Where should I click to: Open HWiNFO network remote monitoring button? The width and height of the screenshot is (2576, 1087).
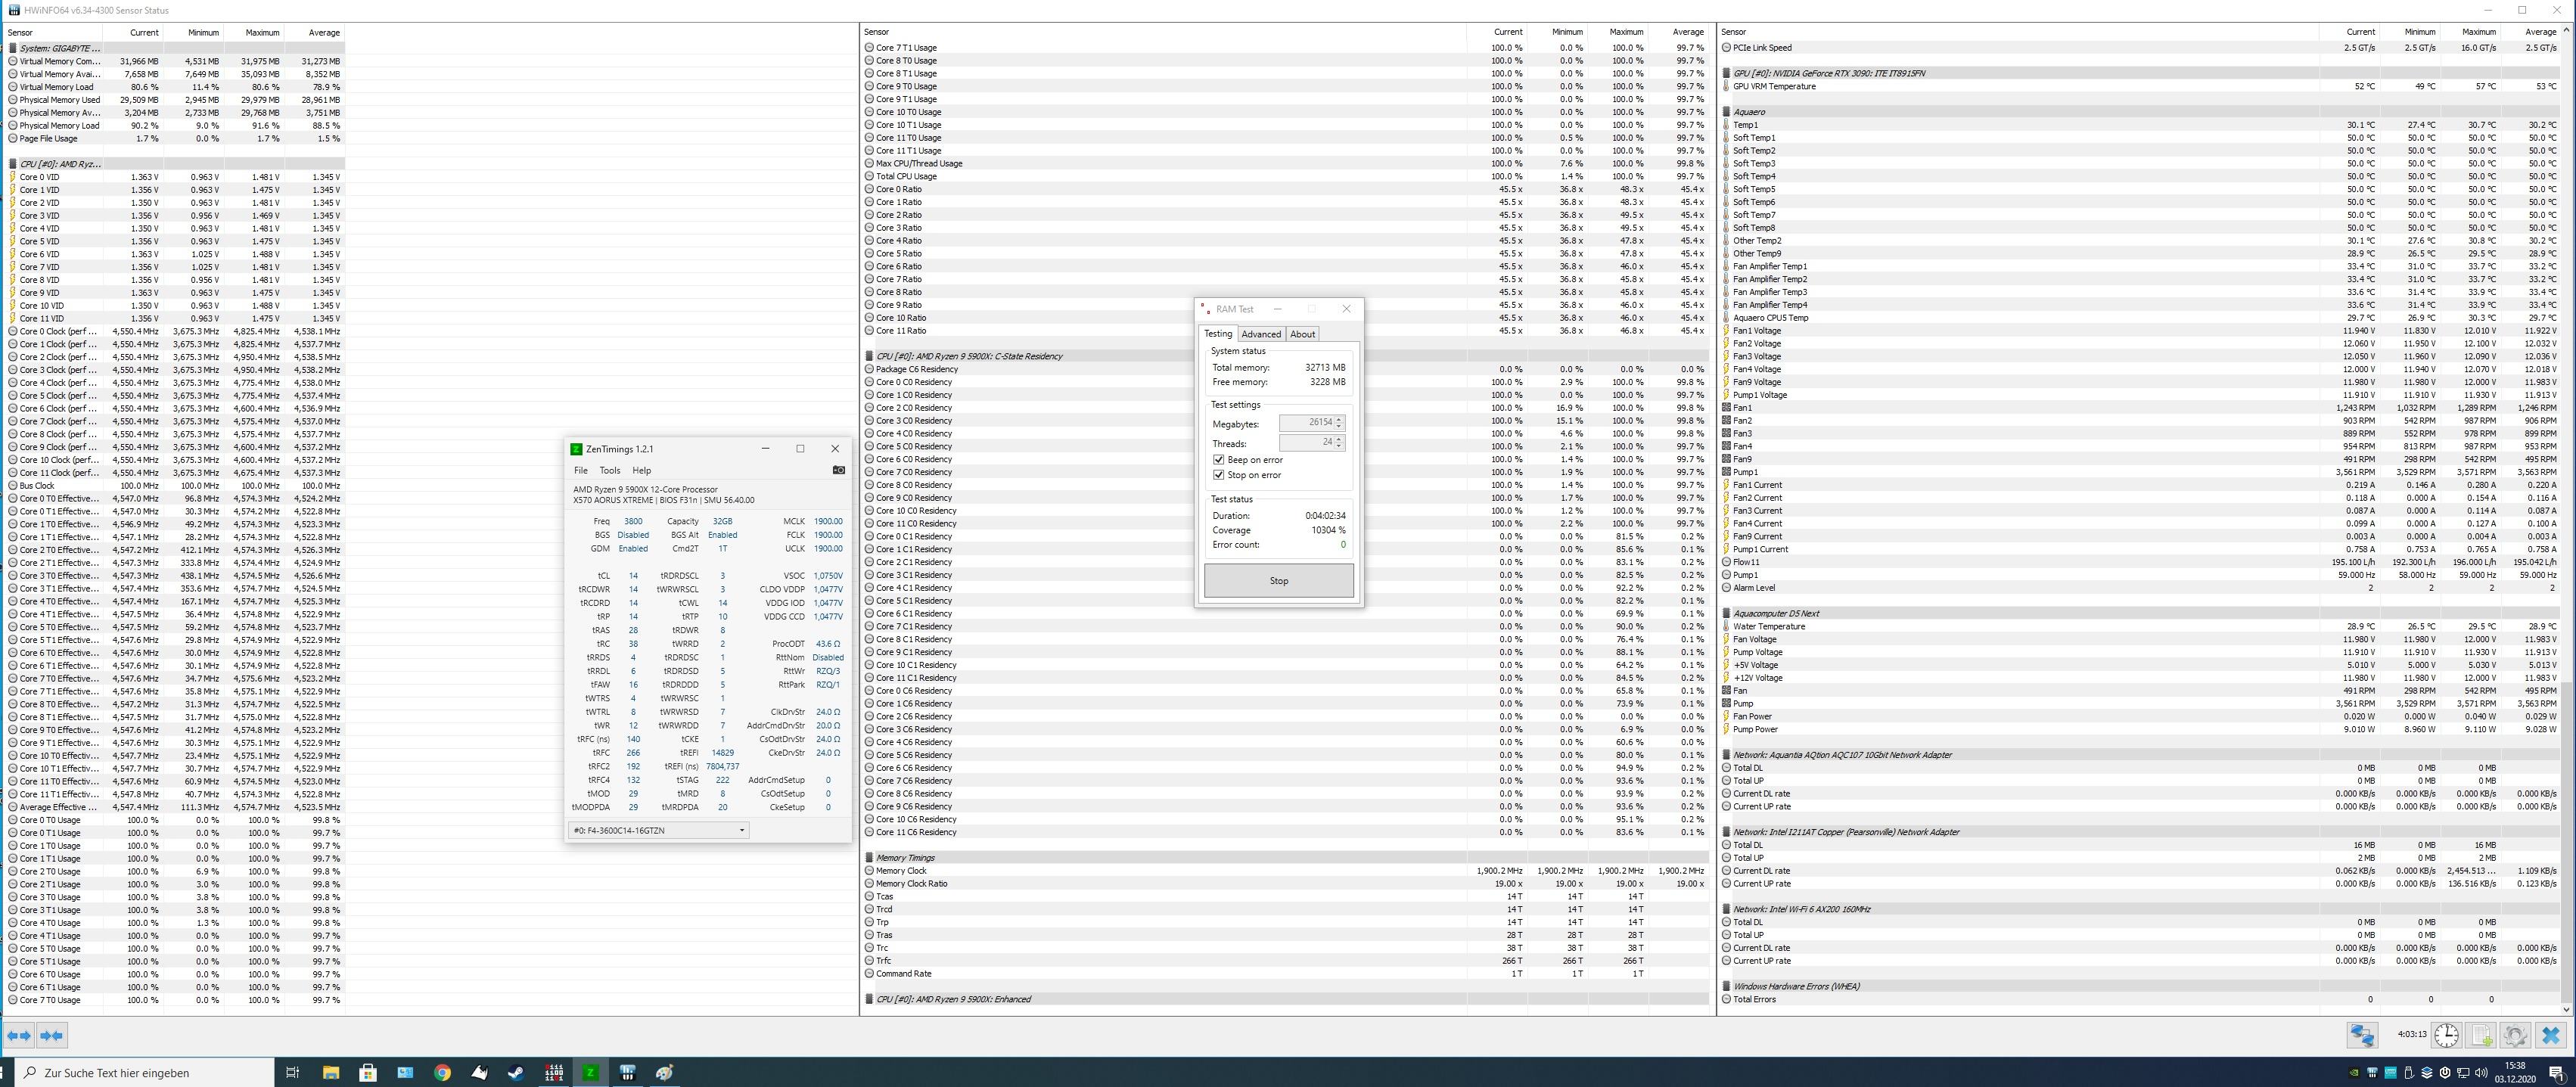tap(2362, 1035)
